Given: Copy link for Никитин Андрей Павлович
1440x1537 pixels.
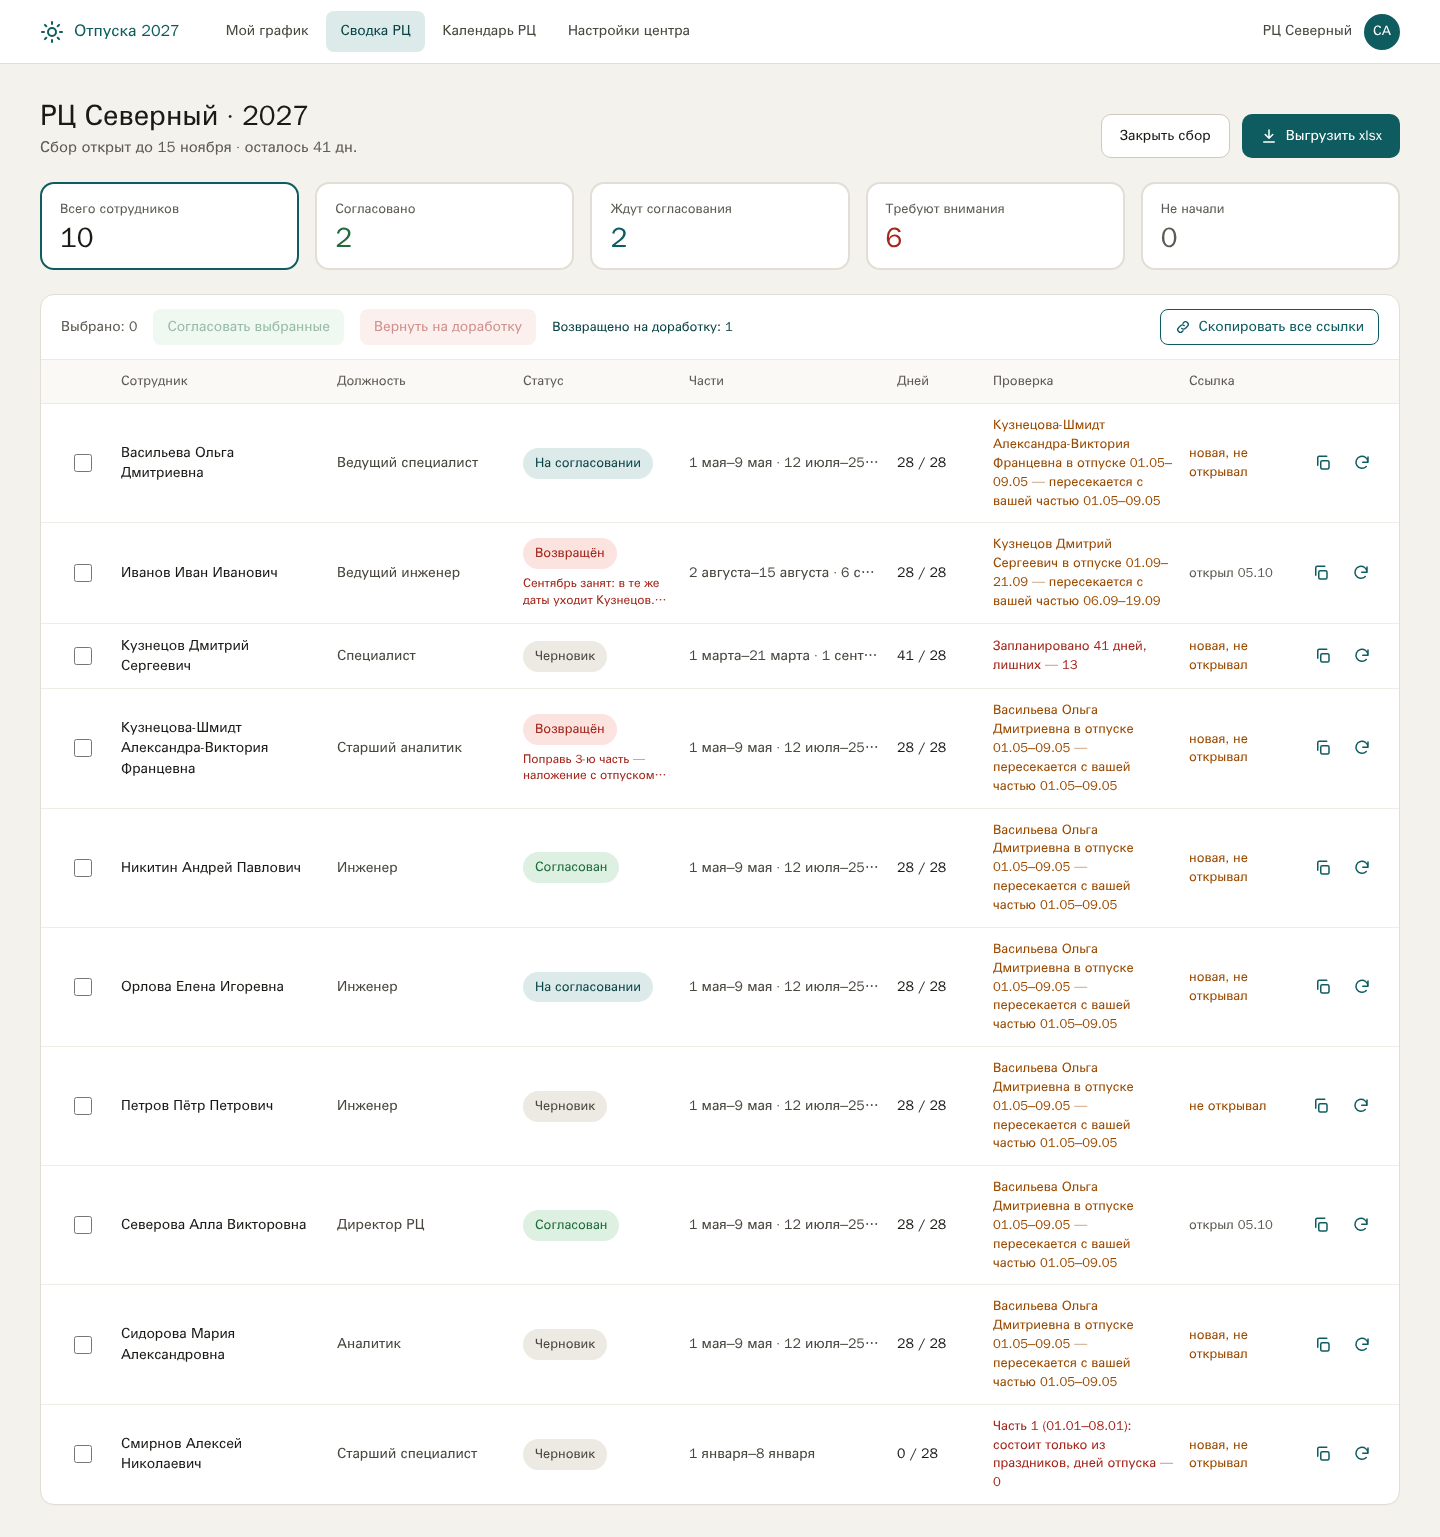Looking at the screenshot, I should point(1323,868).
